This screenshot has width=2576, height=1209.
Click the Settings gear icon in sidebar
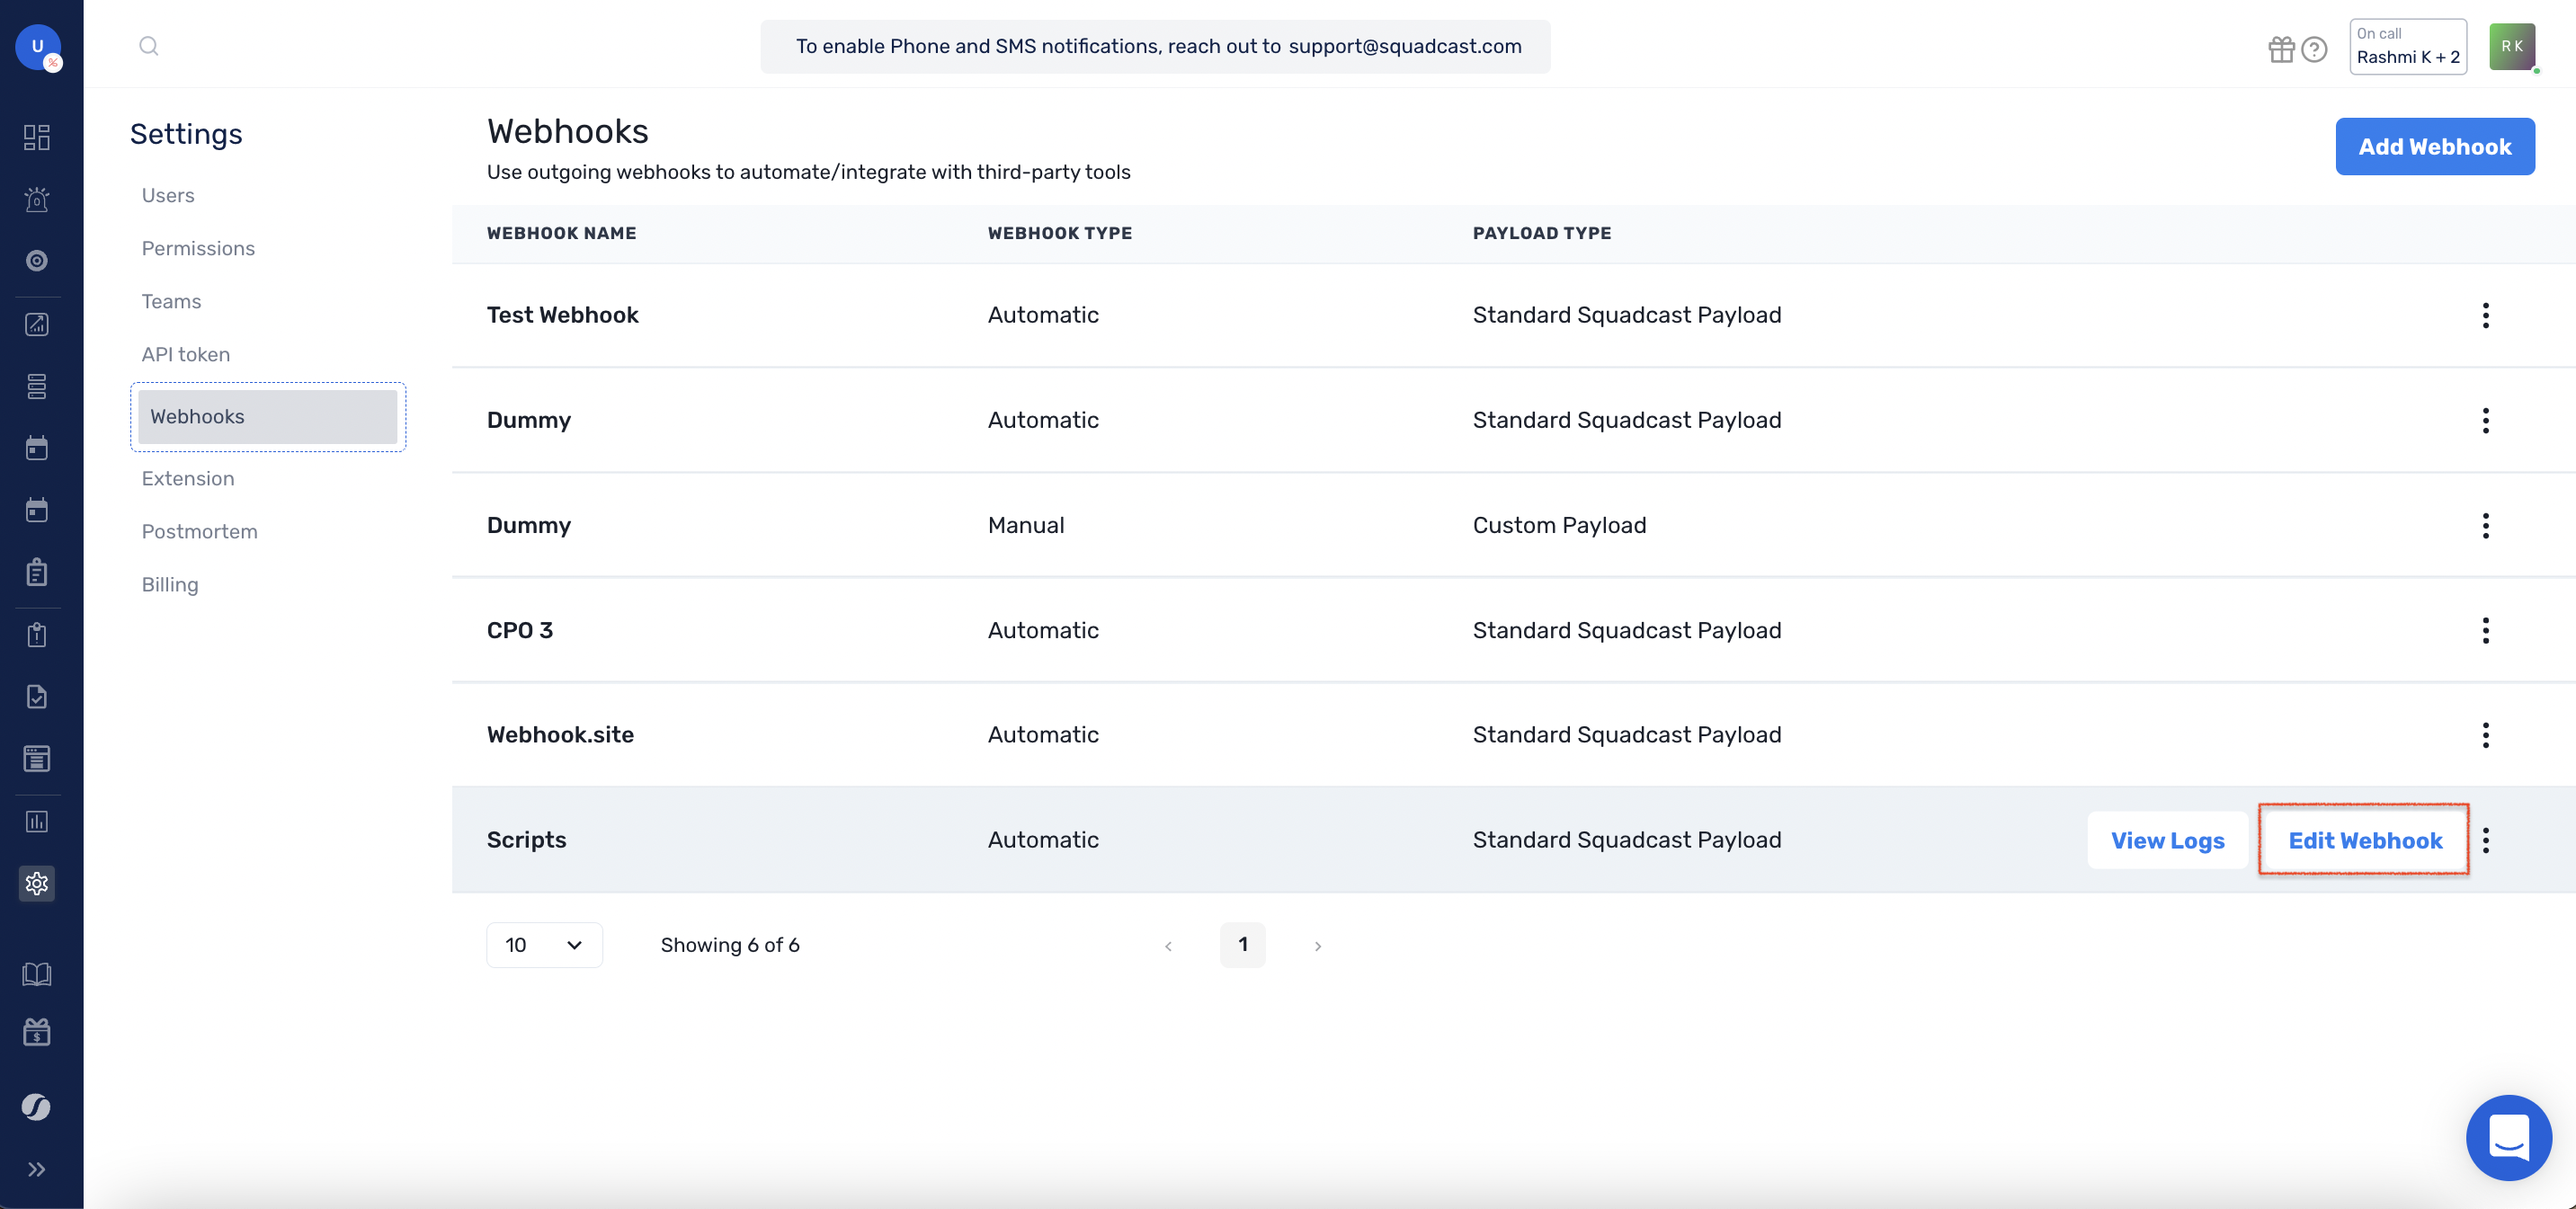[x=37, y=883]
